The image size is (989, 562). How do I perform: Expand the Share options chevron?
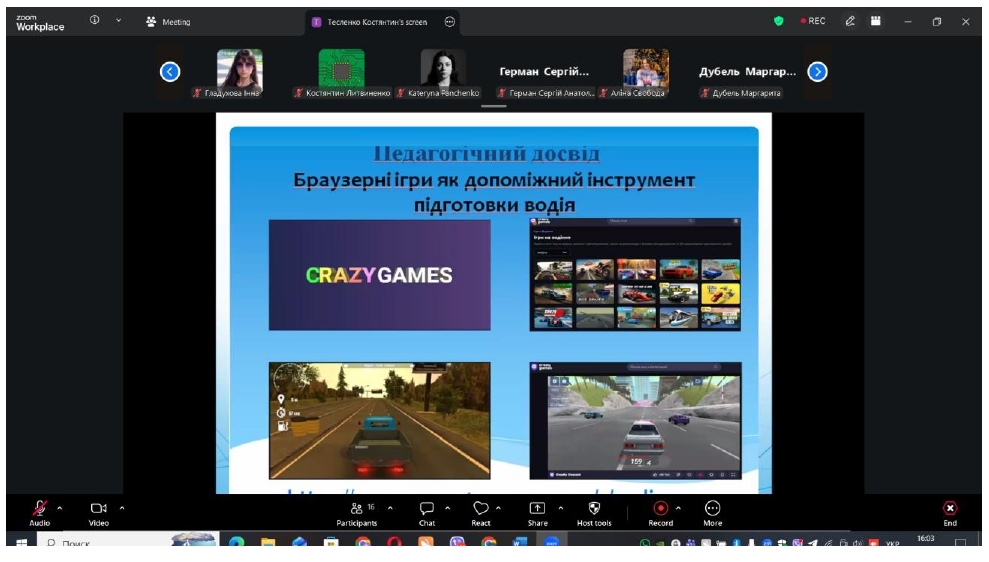click(x=560, y=508)
